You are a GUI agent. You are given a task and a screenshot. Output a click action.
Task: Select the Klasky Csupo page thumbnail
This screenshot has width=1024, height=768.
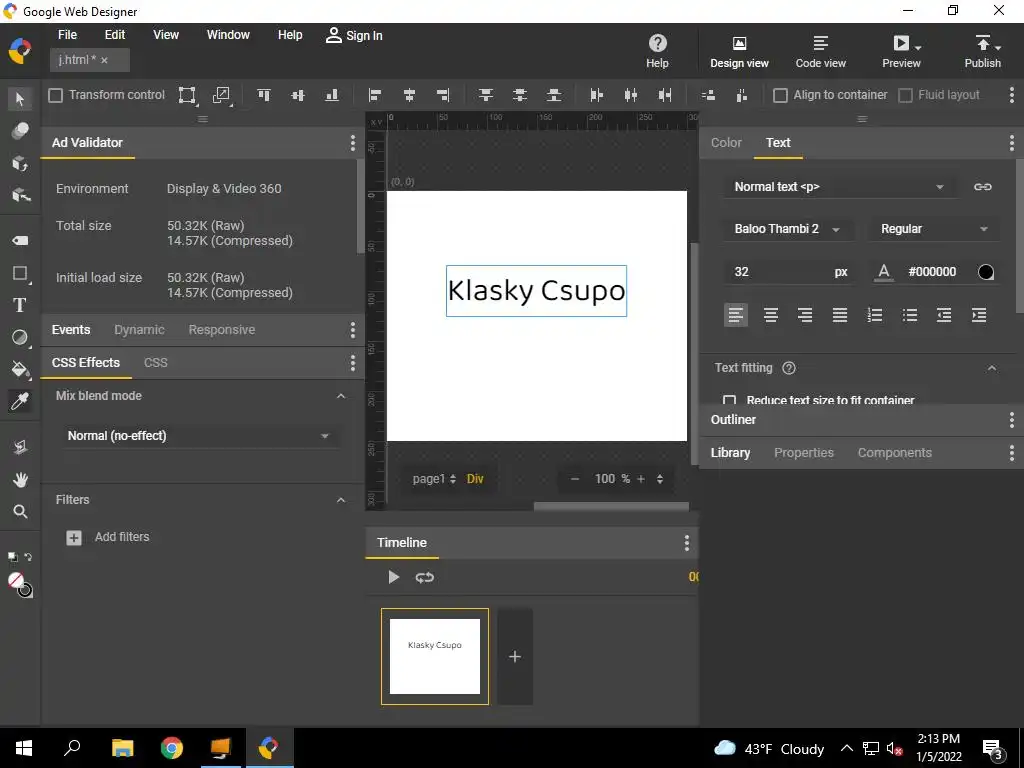pos(435,656)
